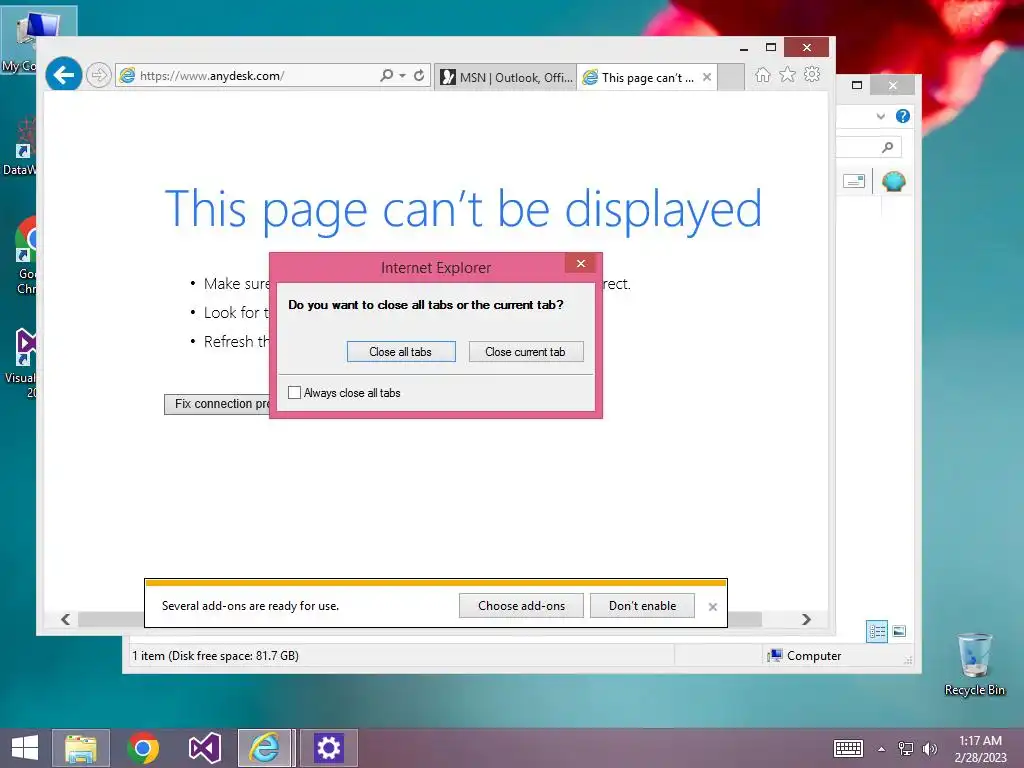This screenshot has width=1024, height=768.
Task: Open the Tools gear menu in Internet Explorer
Action: coord(812,74)
